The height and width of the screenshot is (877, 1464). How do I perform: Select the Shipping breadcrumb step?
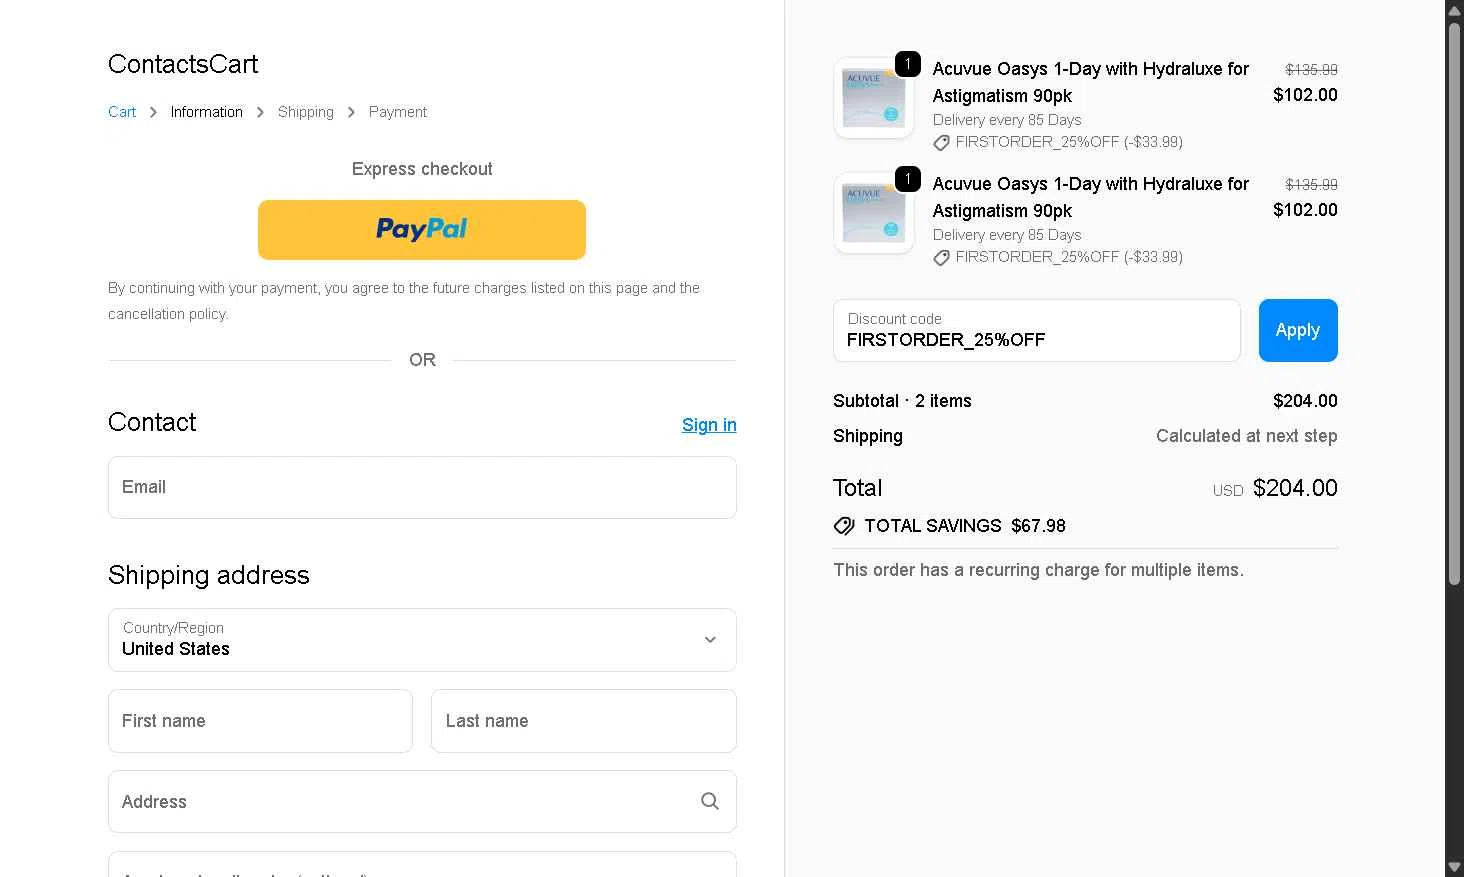coord(306,112)
